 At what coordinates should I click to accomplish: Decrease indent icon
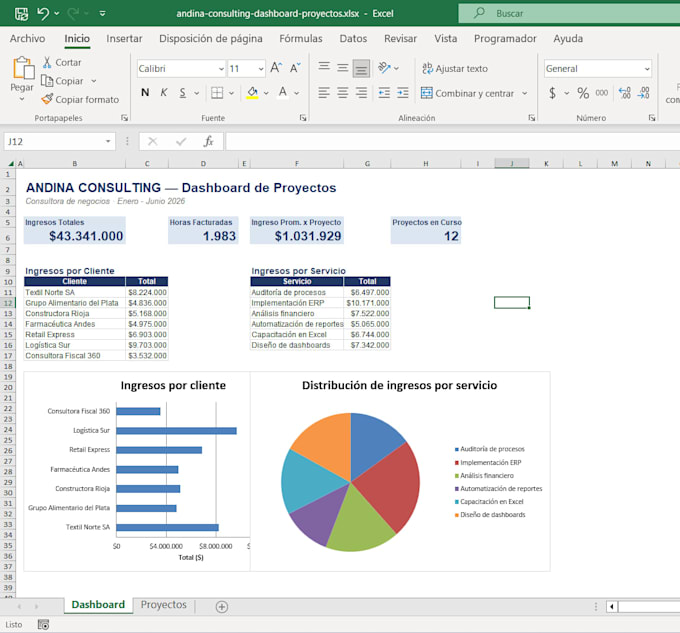click(x=384, y=93)
